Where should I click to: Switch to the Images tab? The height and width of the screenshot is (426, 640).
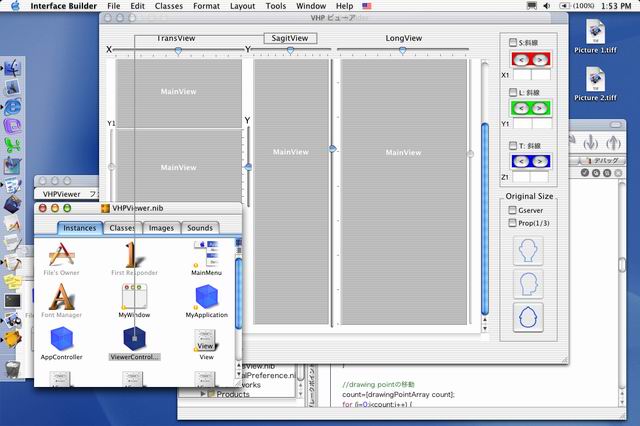[161, 228]
